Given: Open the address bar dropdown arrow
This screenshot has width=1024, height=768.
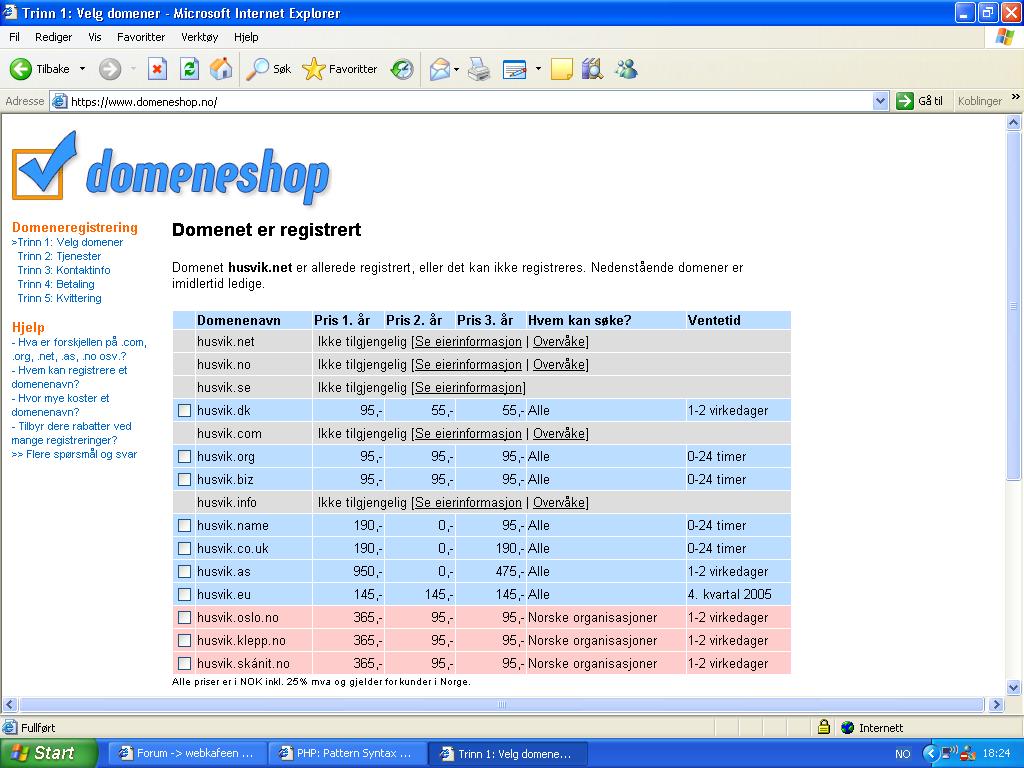Looking at the screenshot, I should [x=880, y=101].
